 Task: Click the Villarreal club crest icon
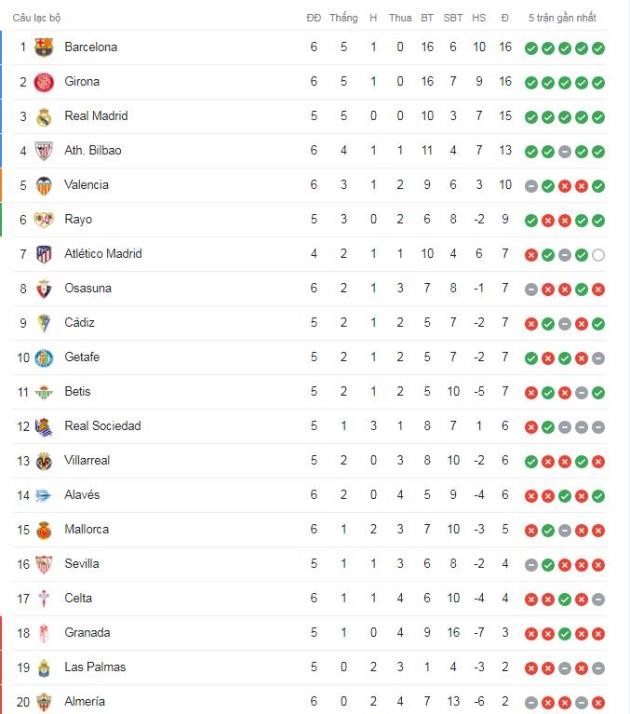pyautogui.click(x=44, y=461)
